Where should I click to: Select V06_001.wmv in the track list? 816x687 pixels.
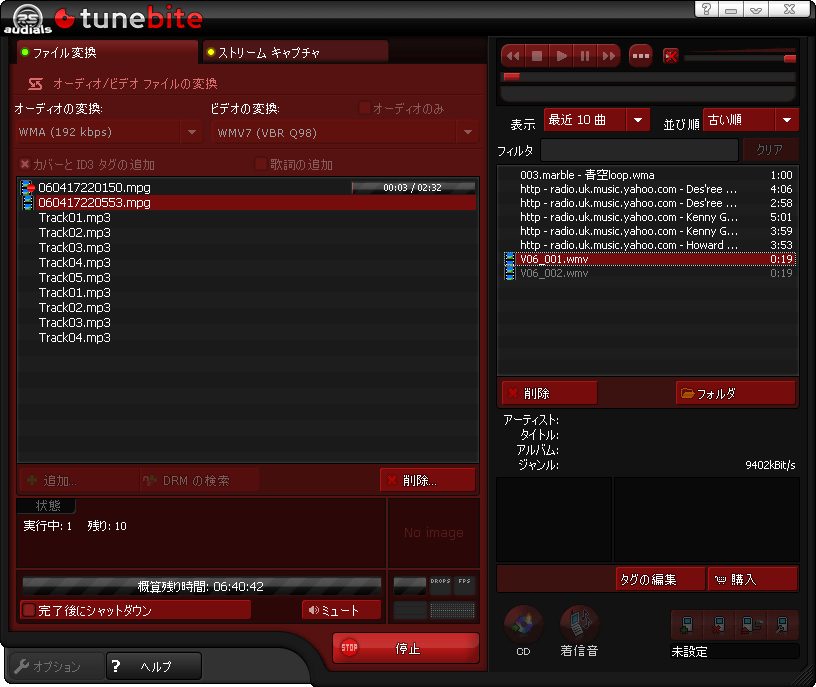pyautogui.click(x=648, y=259)
